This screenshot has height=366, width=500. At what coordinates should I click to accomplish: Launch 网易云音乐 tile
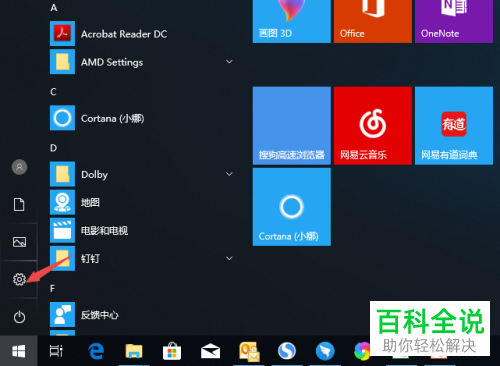pyautogui.click(x=373, y=126)
